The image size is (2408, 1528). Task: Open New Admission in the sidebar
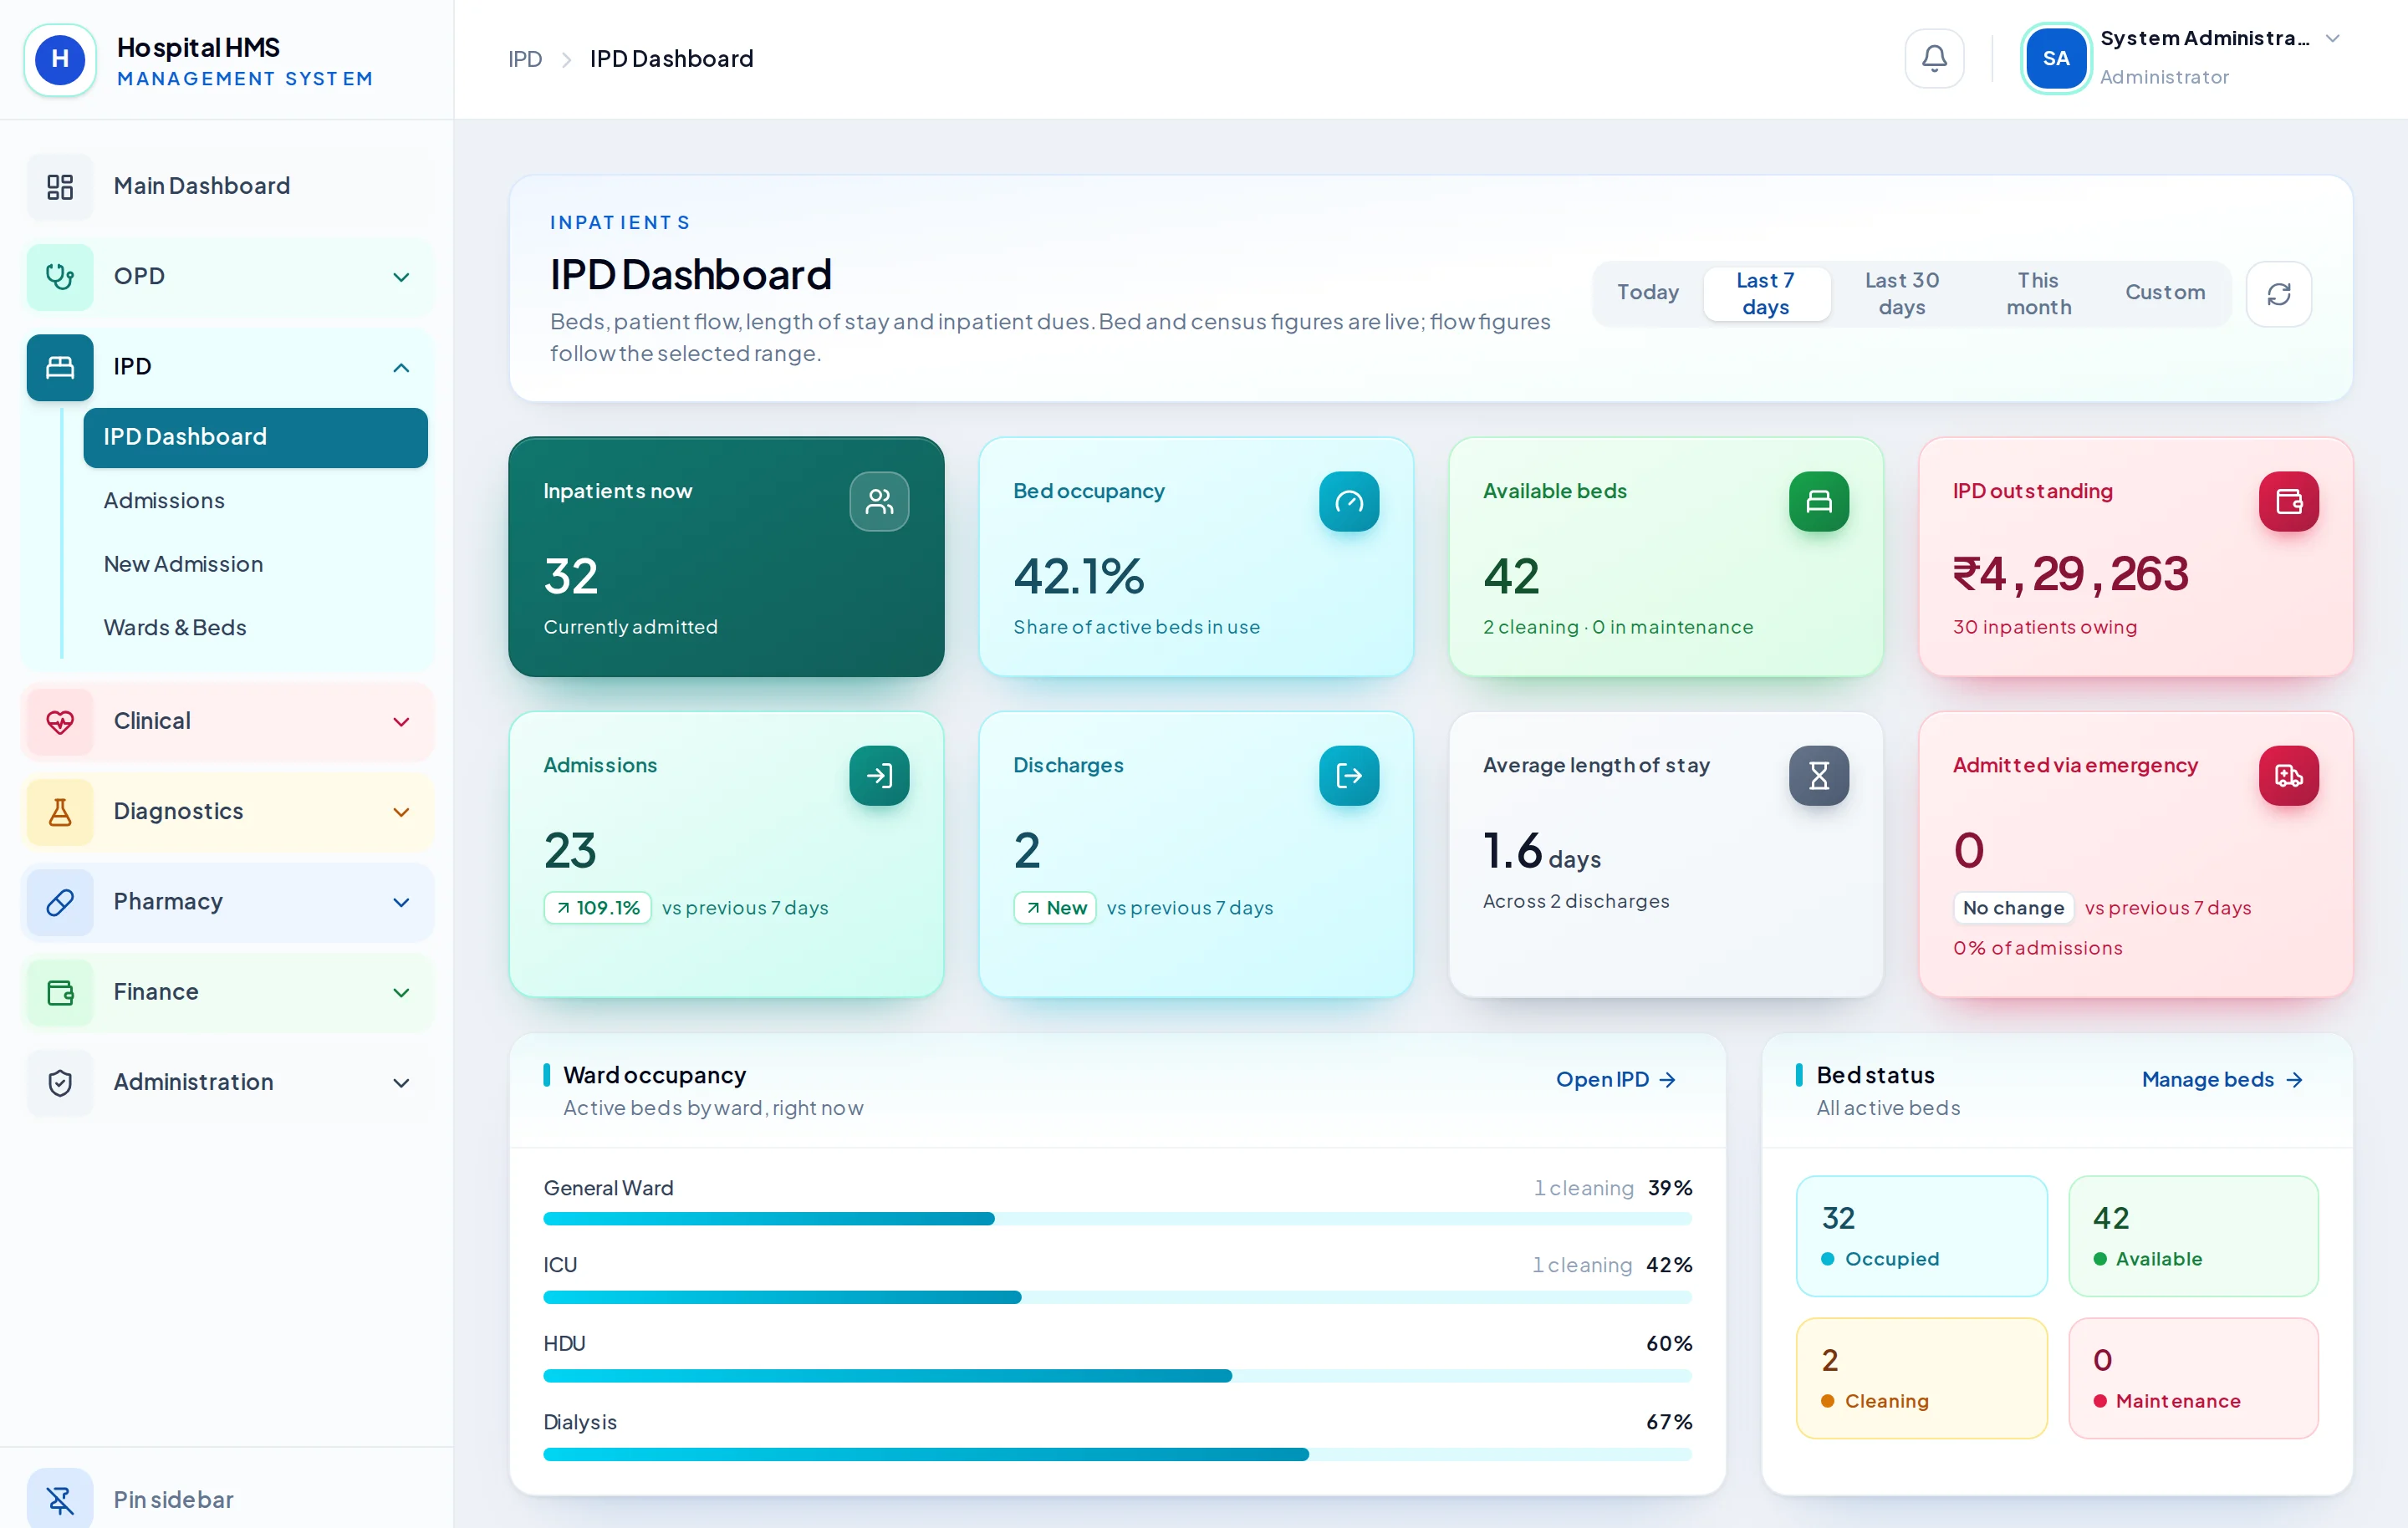(255, 564)
